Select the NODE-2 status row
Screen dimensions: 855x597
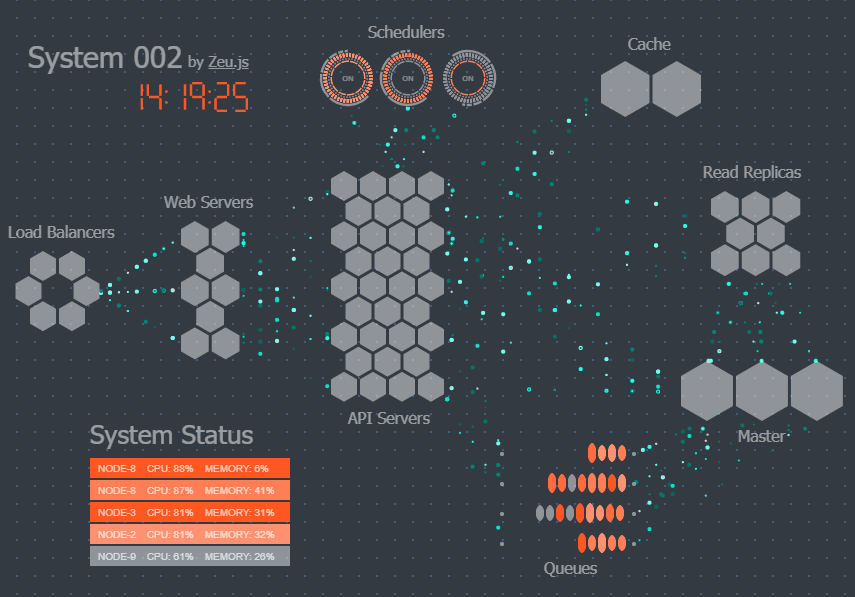point(190,534)
